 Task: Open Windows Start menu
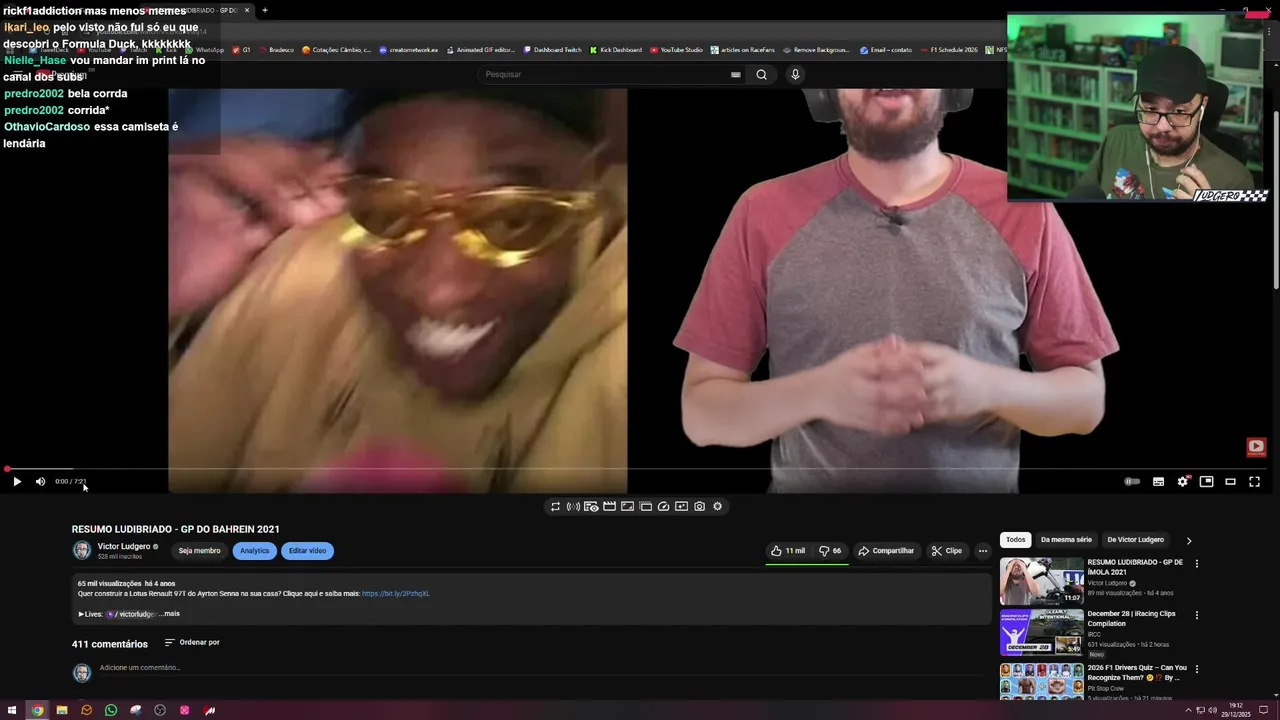tap(12, 710)
